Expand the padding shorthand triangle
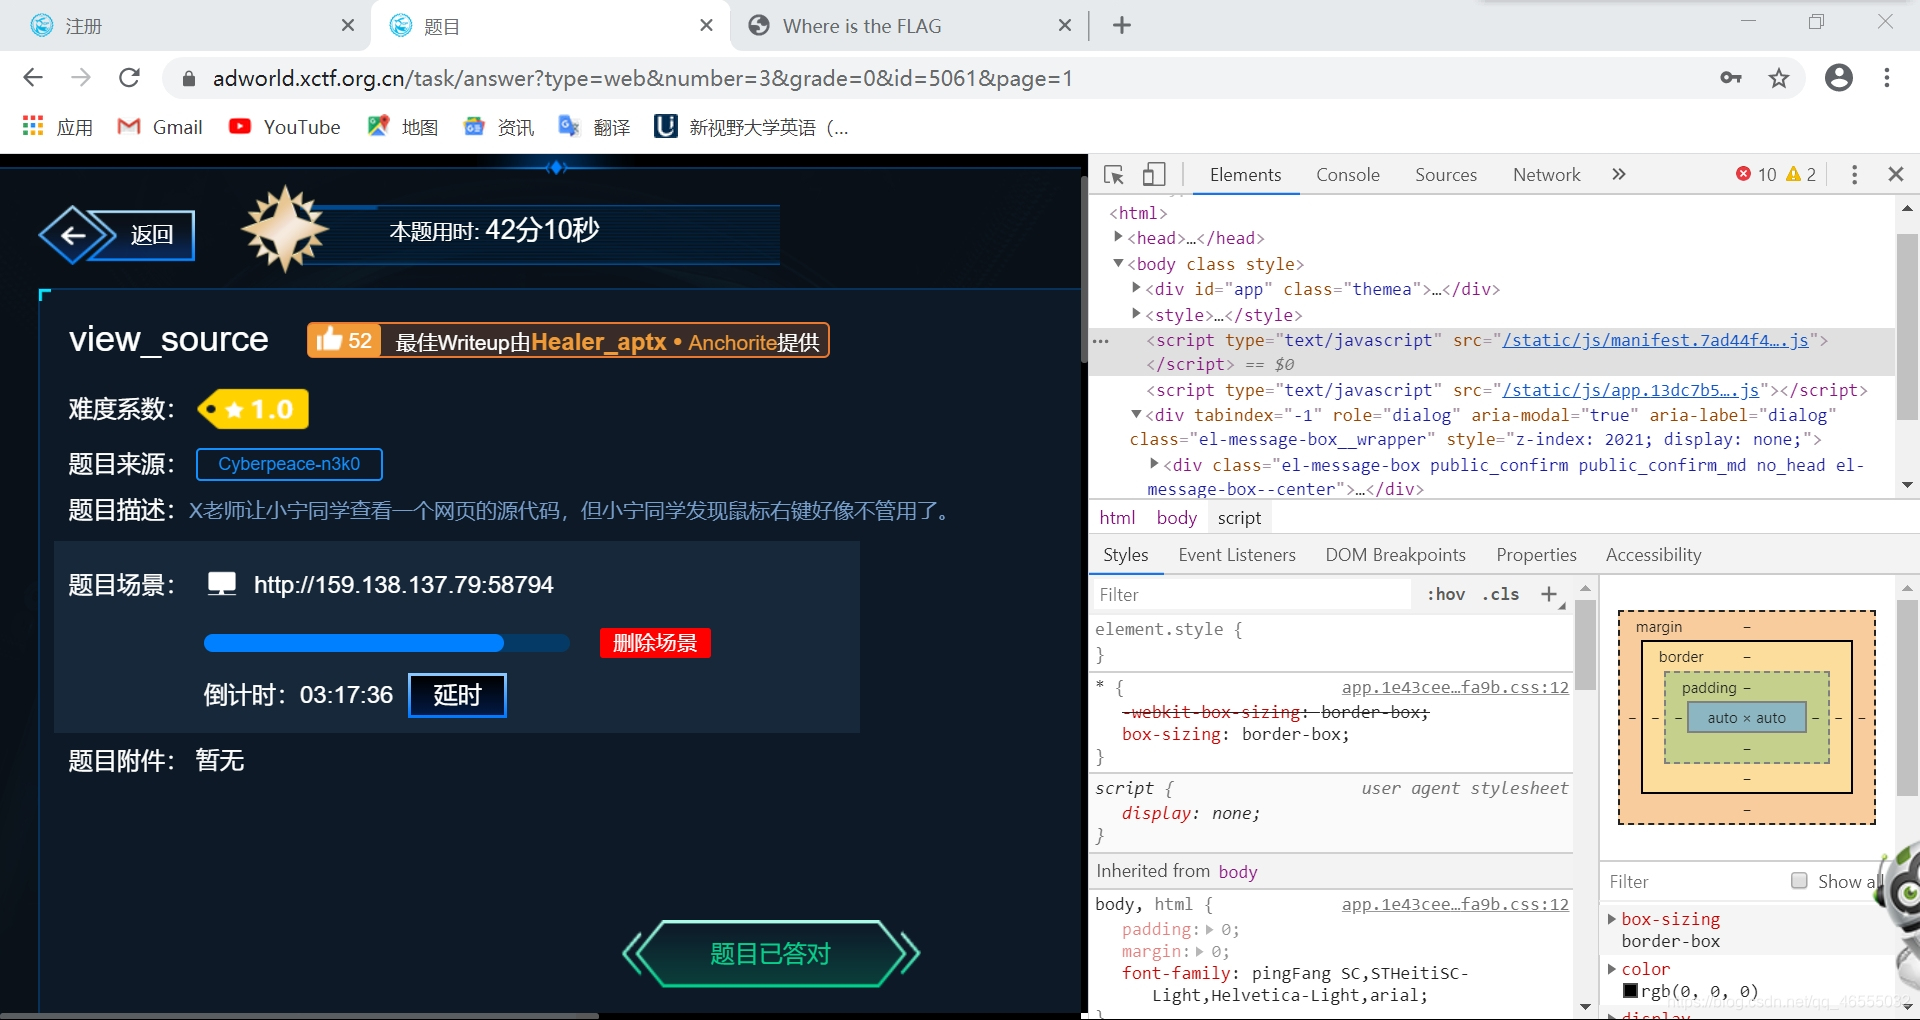 pyautogui.click(x=1209, y=929)
